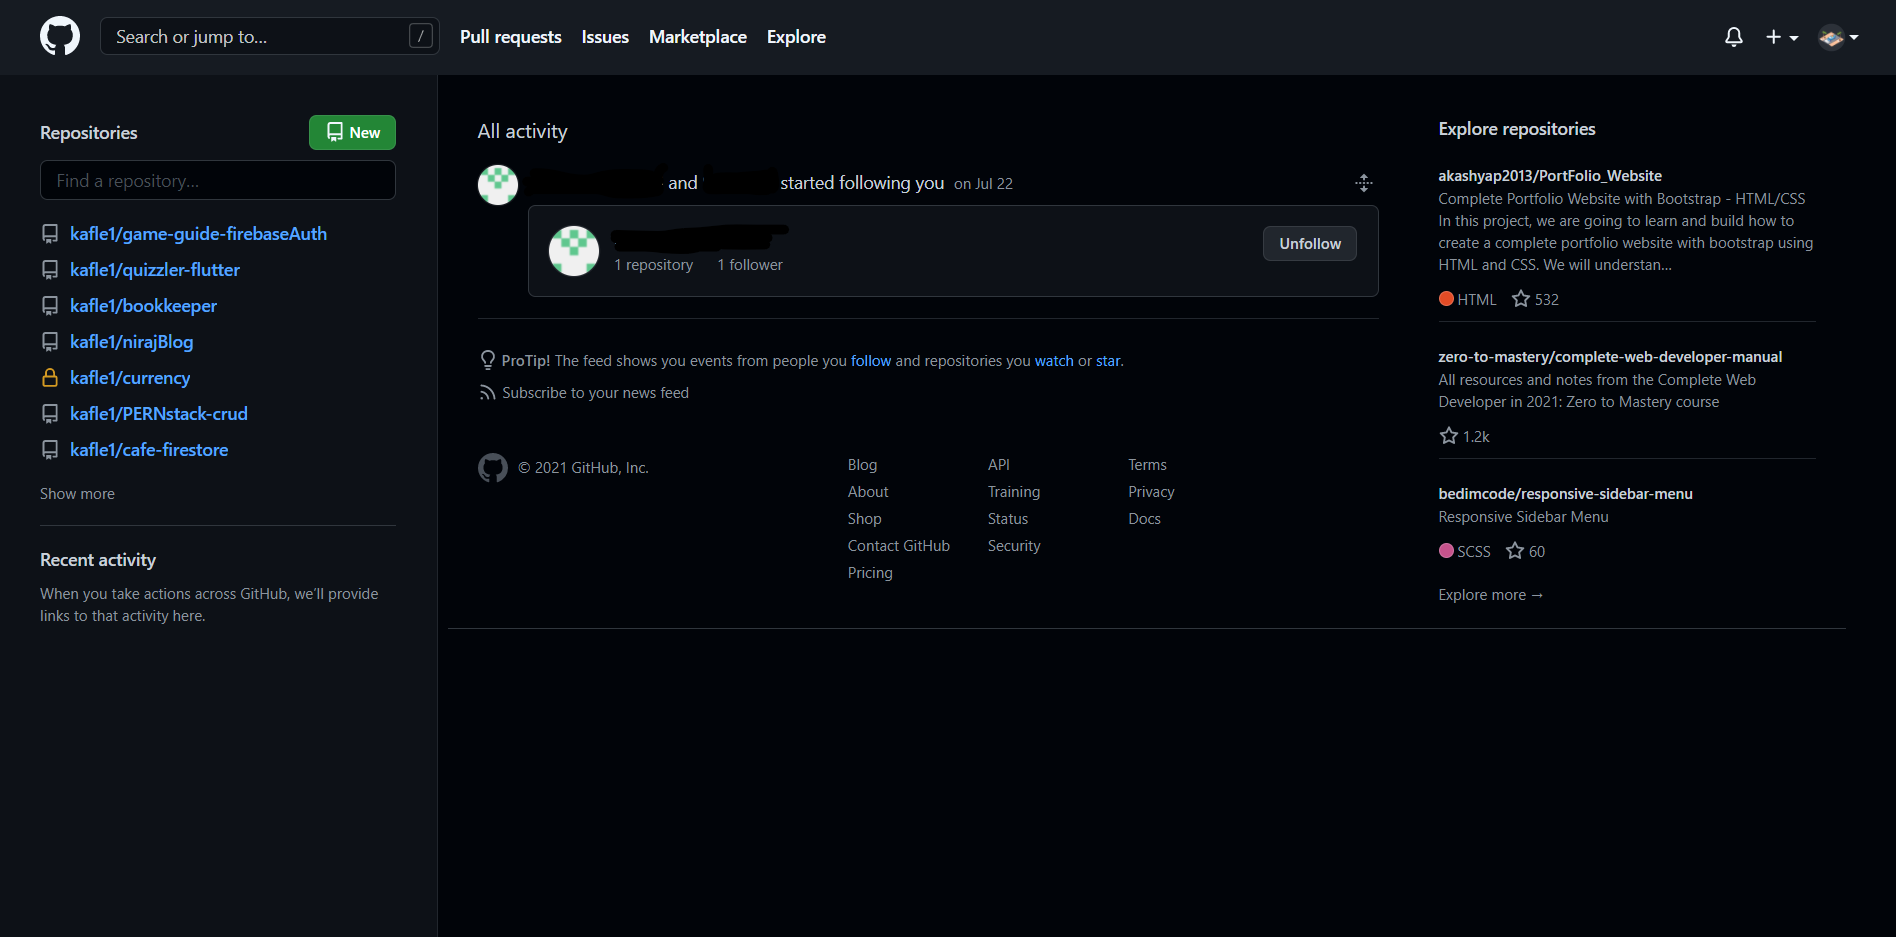The image size is (1896, 937).
Task: Open the Training footer link
Action: tap(1014, 492)
